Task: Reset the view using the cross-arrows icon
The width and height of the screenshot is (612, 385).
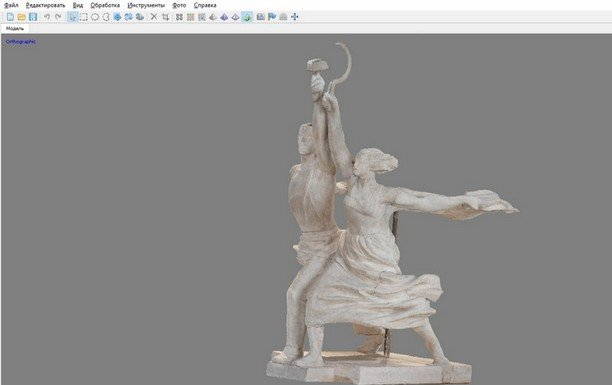Action: tap(295, 17)
